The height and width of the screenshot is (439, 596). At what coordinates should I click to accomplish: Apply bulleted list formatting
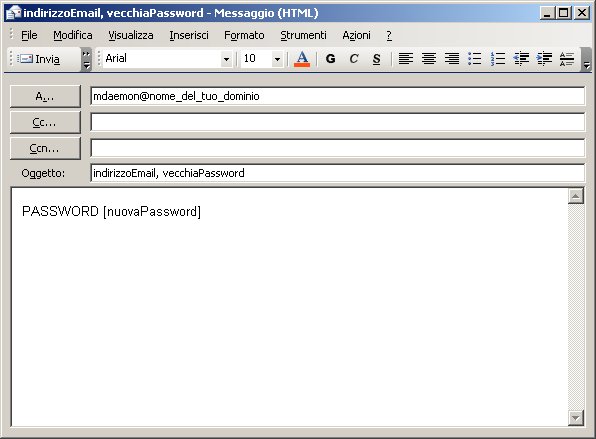475,59
